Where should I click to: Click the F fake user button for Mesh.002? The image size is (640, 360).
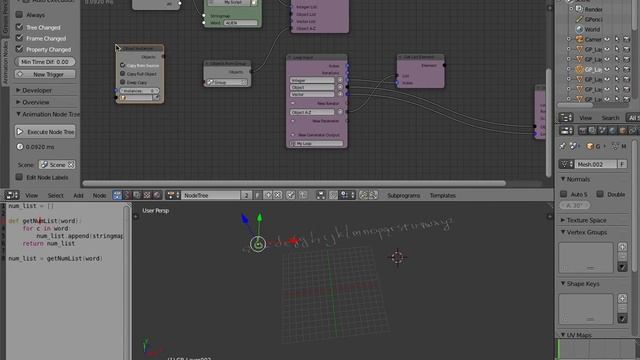coord(622,164)
